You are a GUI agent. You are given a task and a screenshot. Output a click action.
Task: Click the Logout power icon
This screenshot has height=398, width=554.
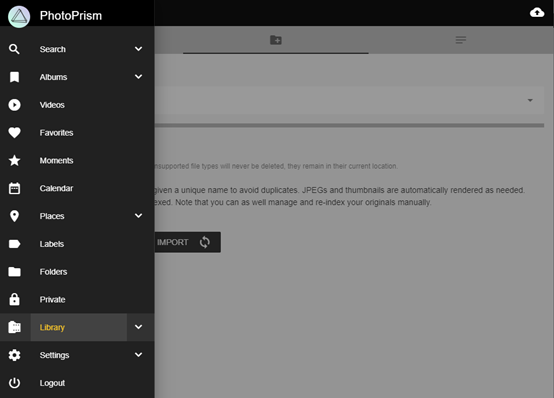14,383
